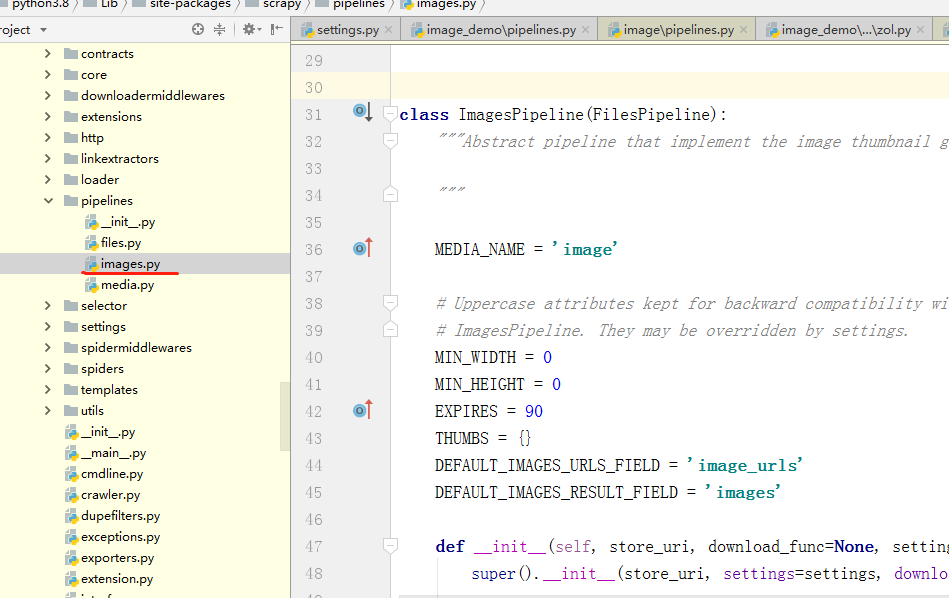This screenshot has width=949, height=598.
Task: Click the overriding gutter icon on line 42
Action: click(363, 410)
